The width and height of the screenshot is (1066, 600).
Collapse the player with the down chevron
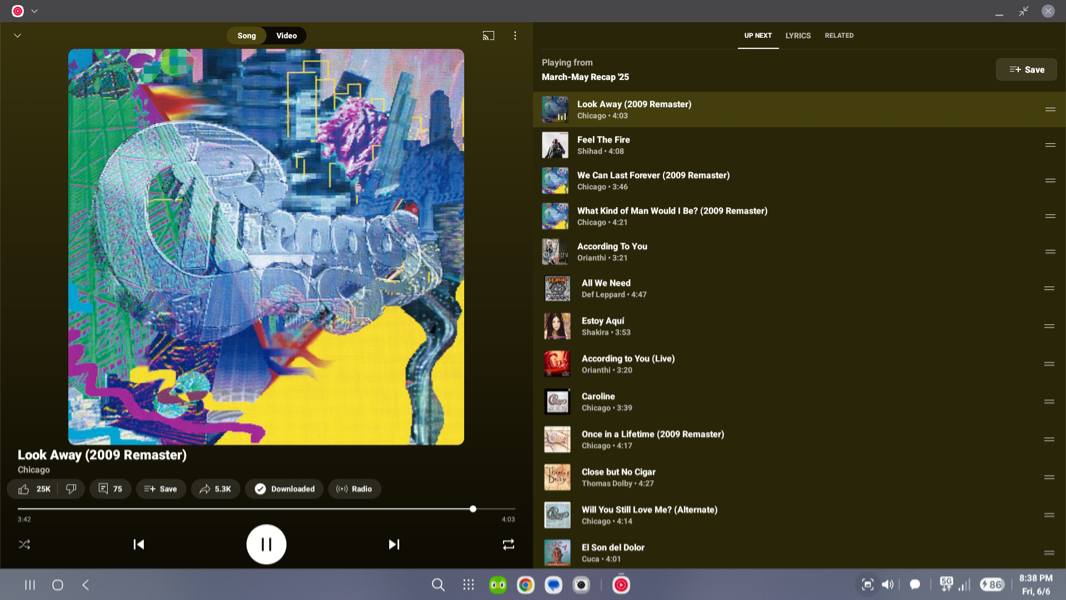pyautogui.click(x=17, y=36)
